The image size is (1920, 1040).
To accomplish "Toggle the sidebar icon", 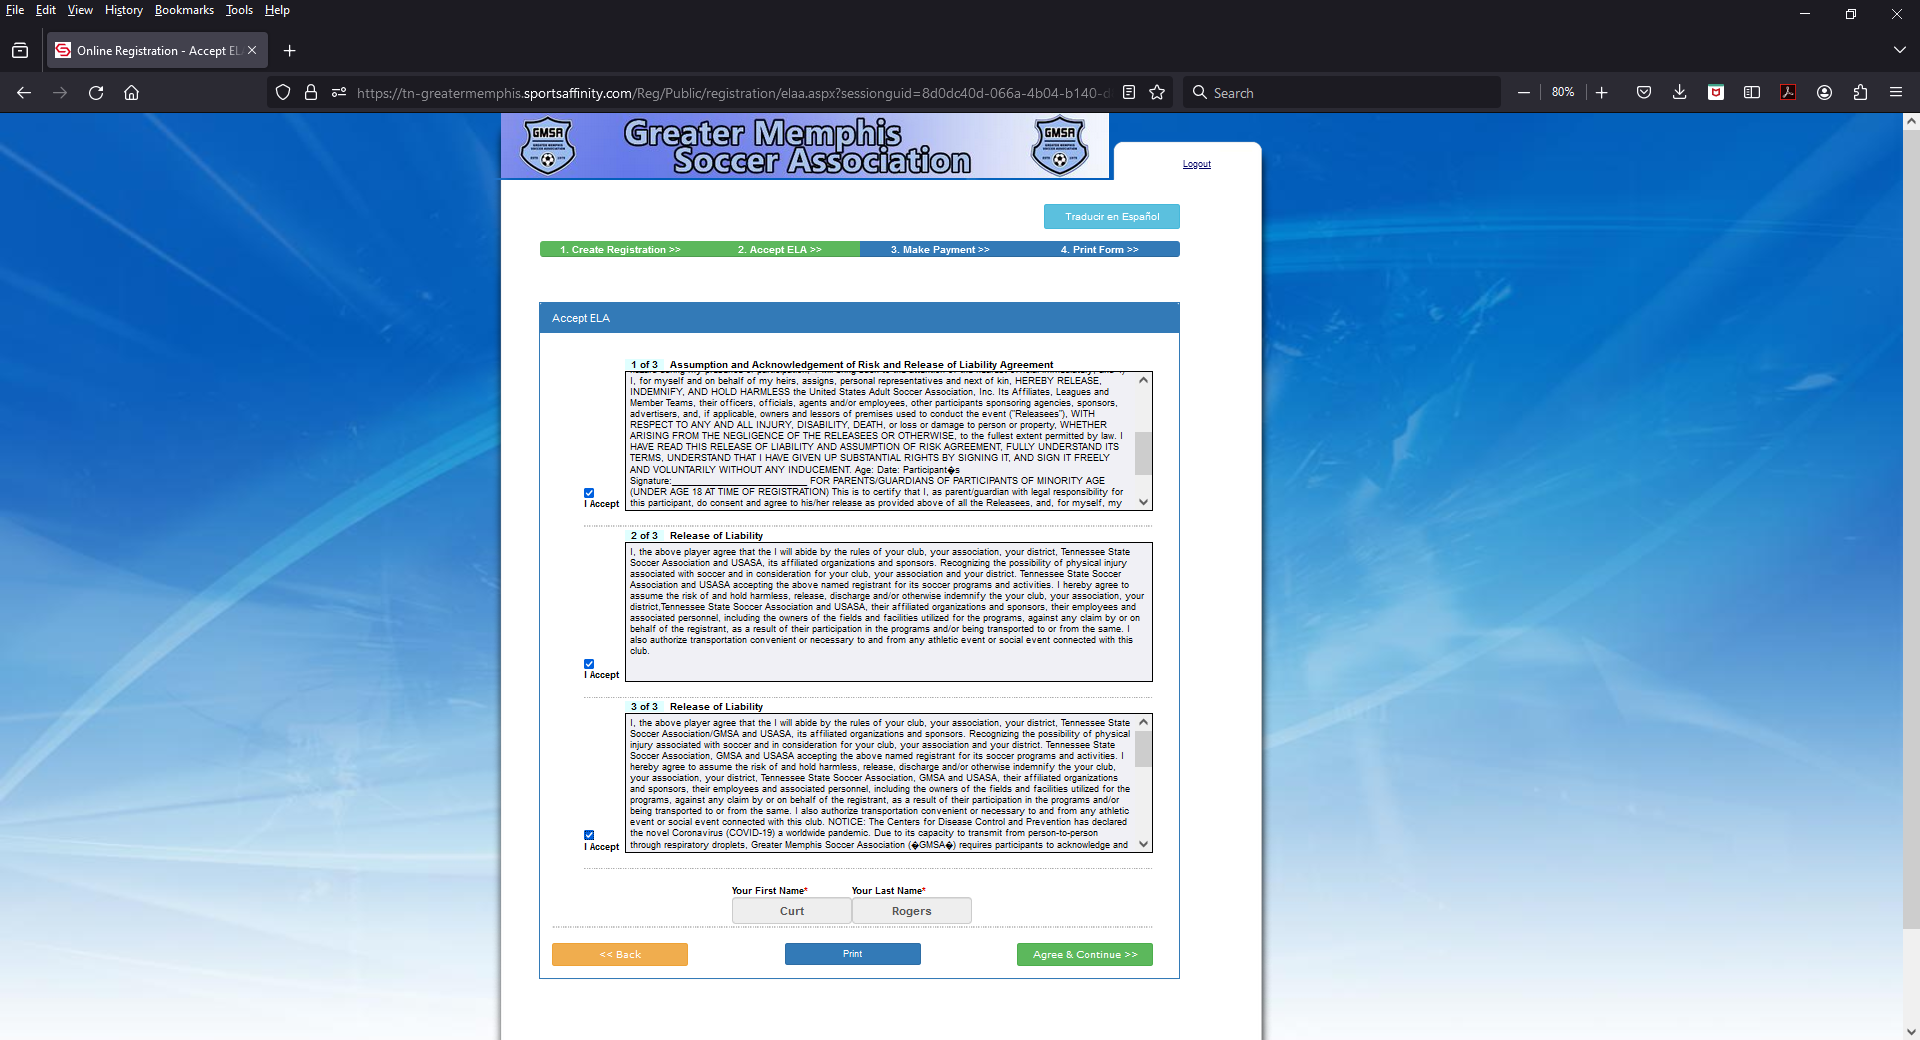I will [x=1752, y=92].
